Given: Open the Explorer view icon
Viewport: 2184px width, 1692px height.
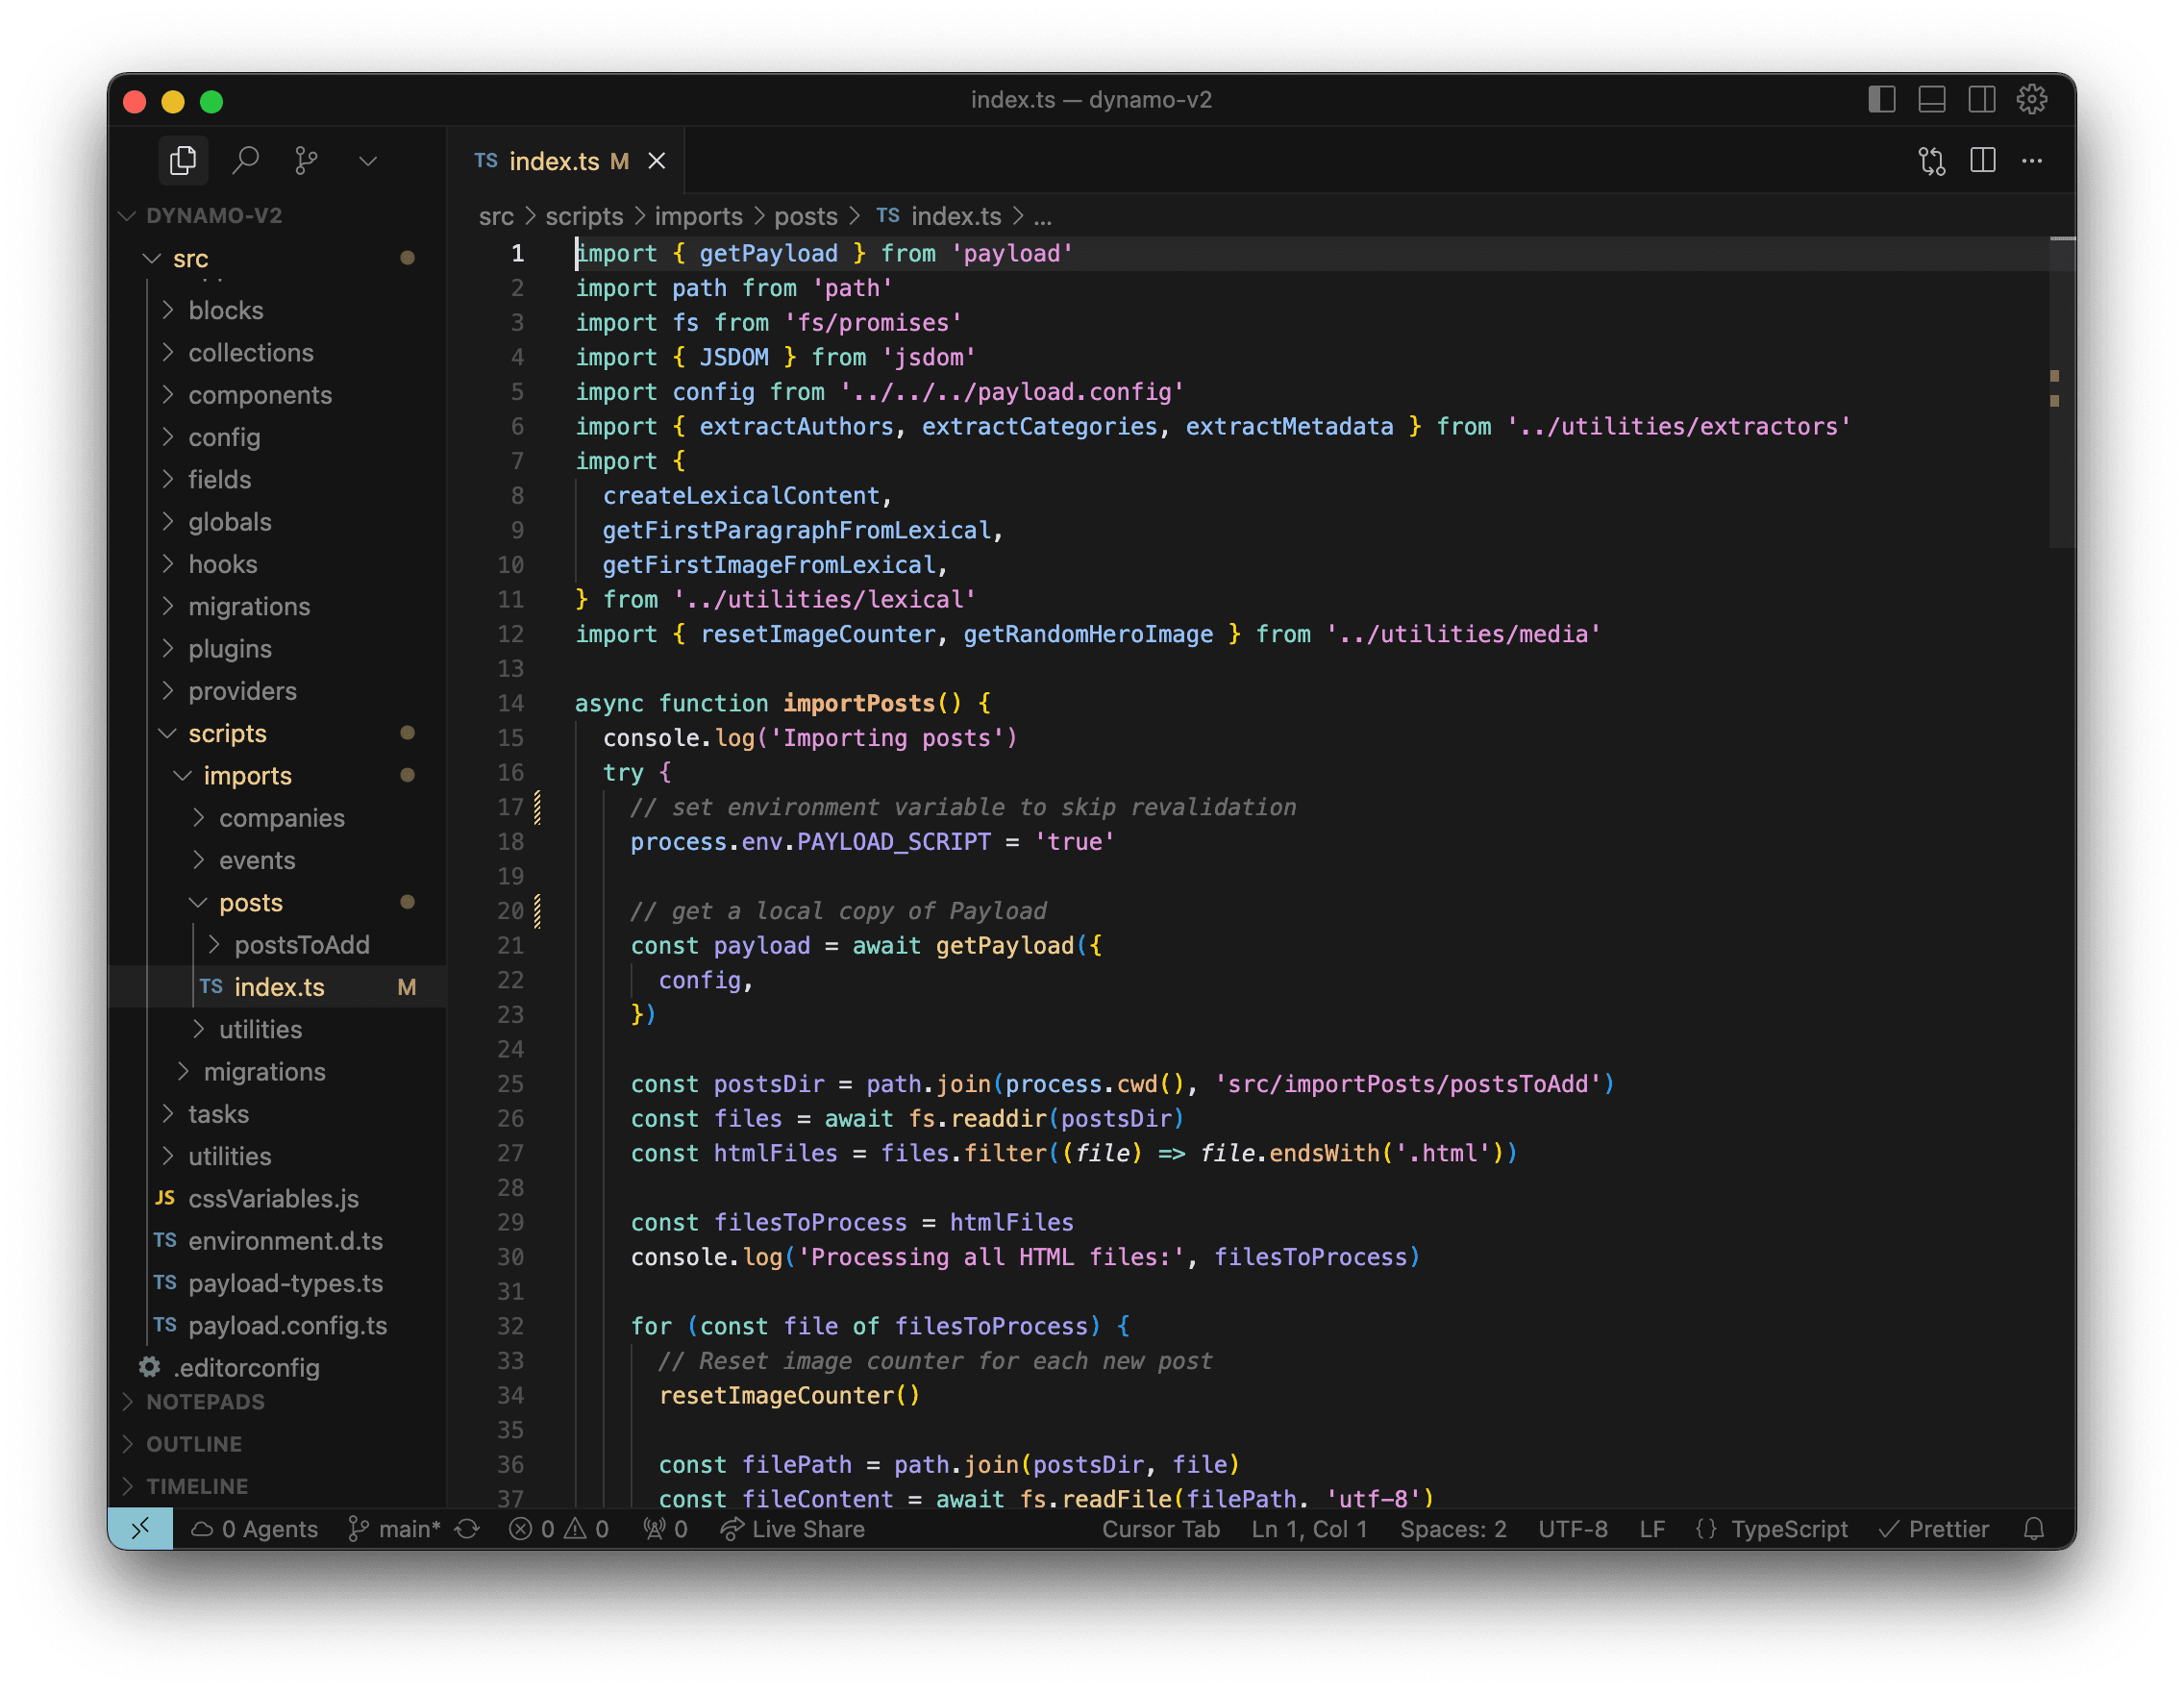Looking at the screenshot, I should (x=183, y=161).
